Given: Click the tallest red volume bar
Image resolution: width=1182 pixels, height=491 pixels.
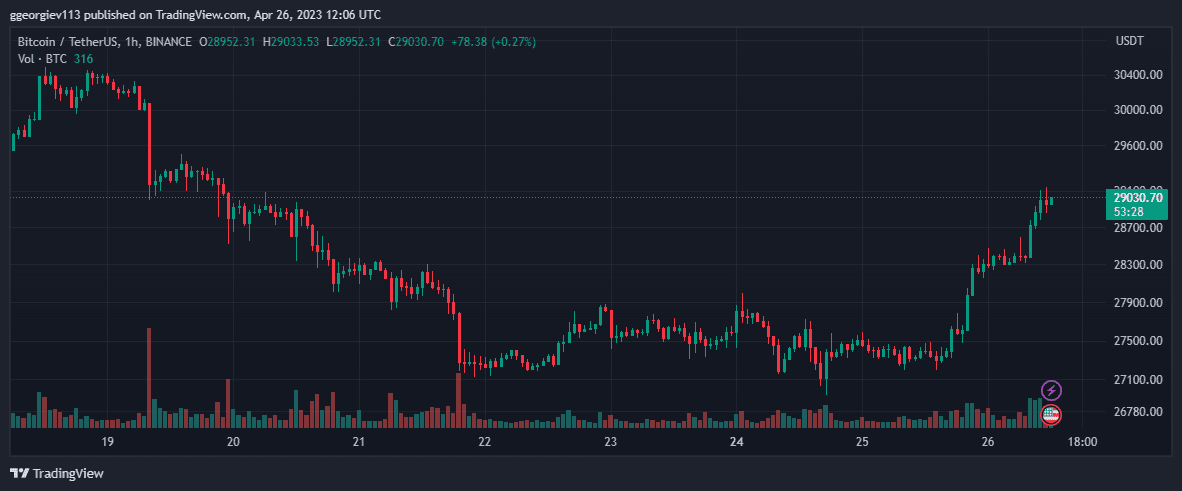Looking at the screenshot, I should point(149,378).
